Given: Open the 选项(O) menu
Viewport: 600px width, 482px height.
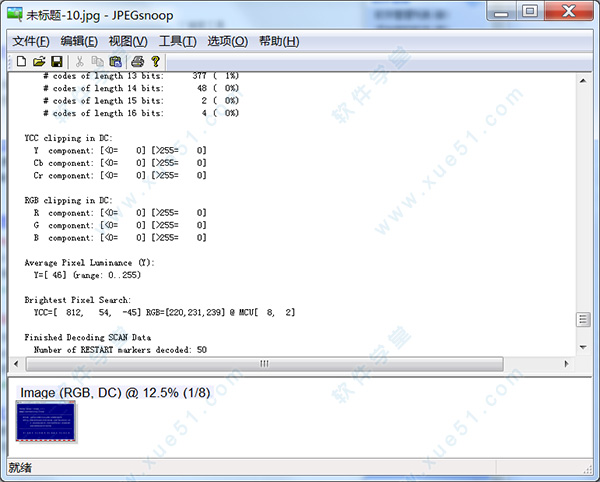Looking at the screenshot, I should (228, 41).
